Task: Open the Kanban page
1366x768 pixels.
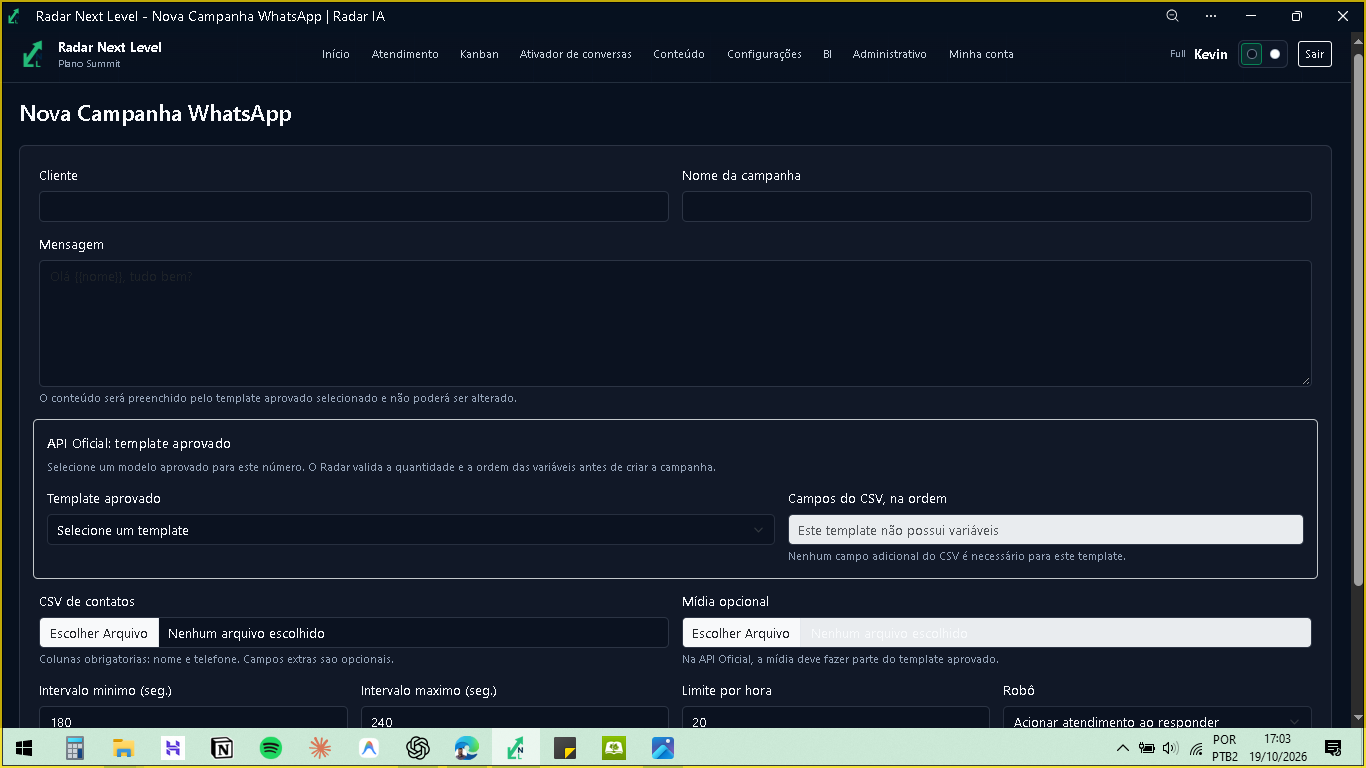Action: click(479, 54)
